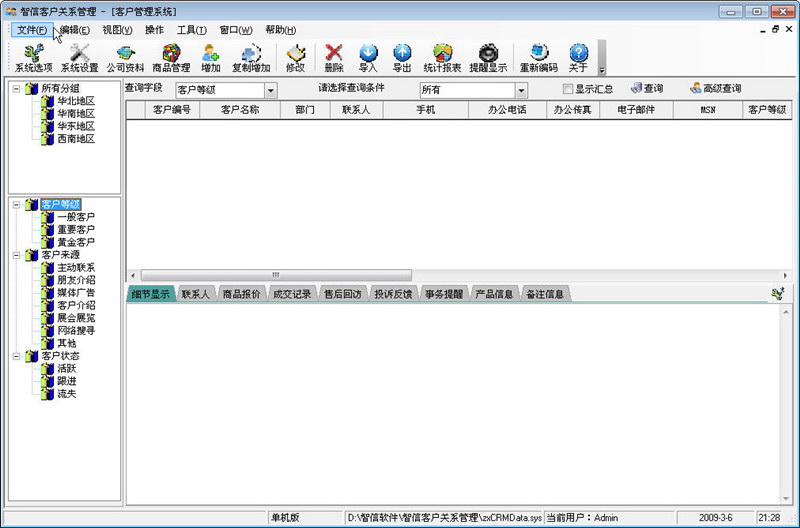Click the toolbar overflow arrow
Image resolution: width=800 pixels, height=528 pixels.
pos(602,70)
